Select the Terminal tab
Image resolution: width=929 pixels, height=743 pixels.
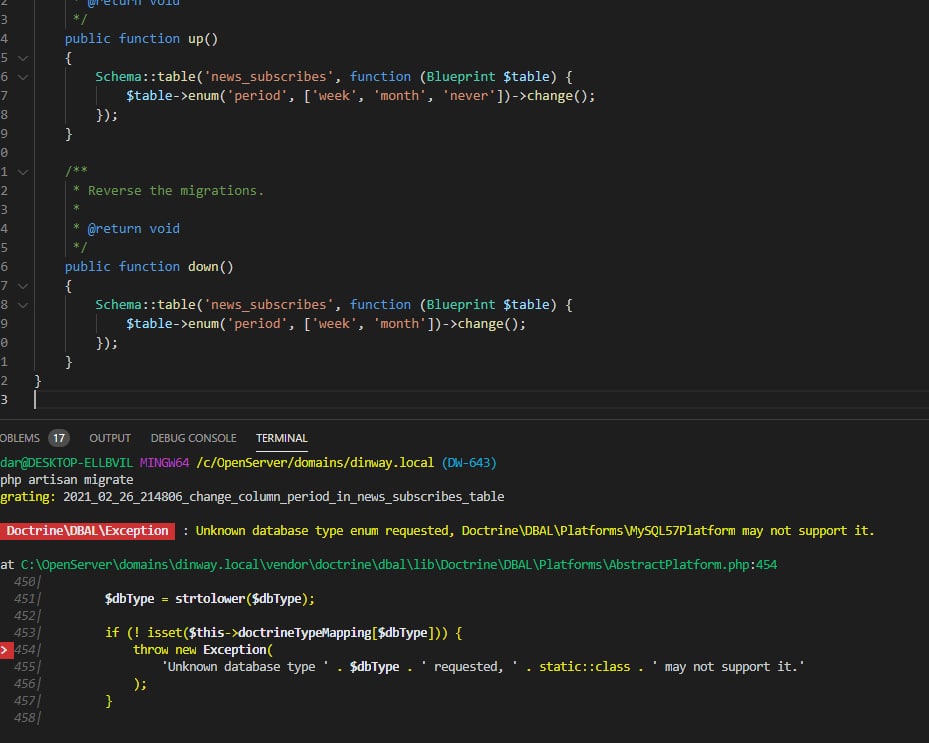click(281, 438)
